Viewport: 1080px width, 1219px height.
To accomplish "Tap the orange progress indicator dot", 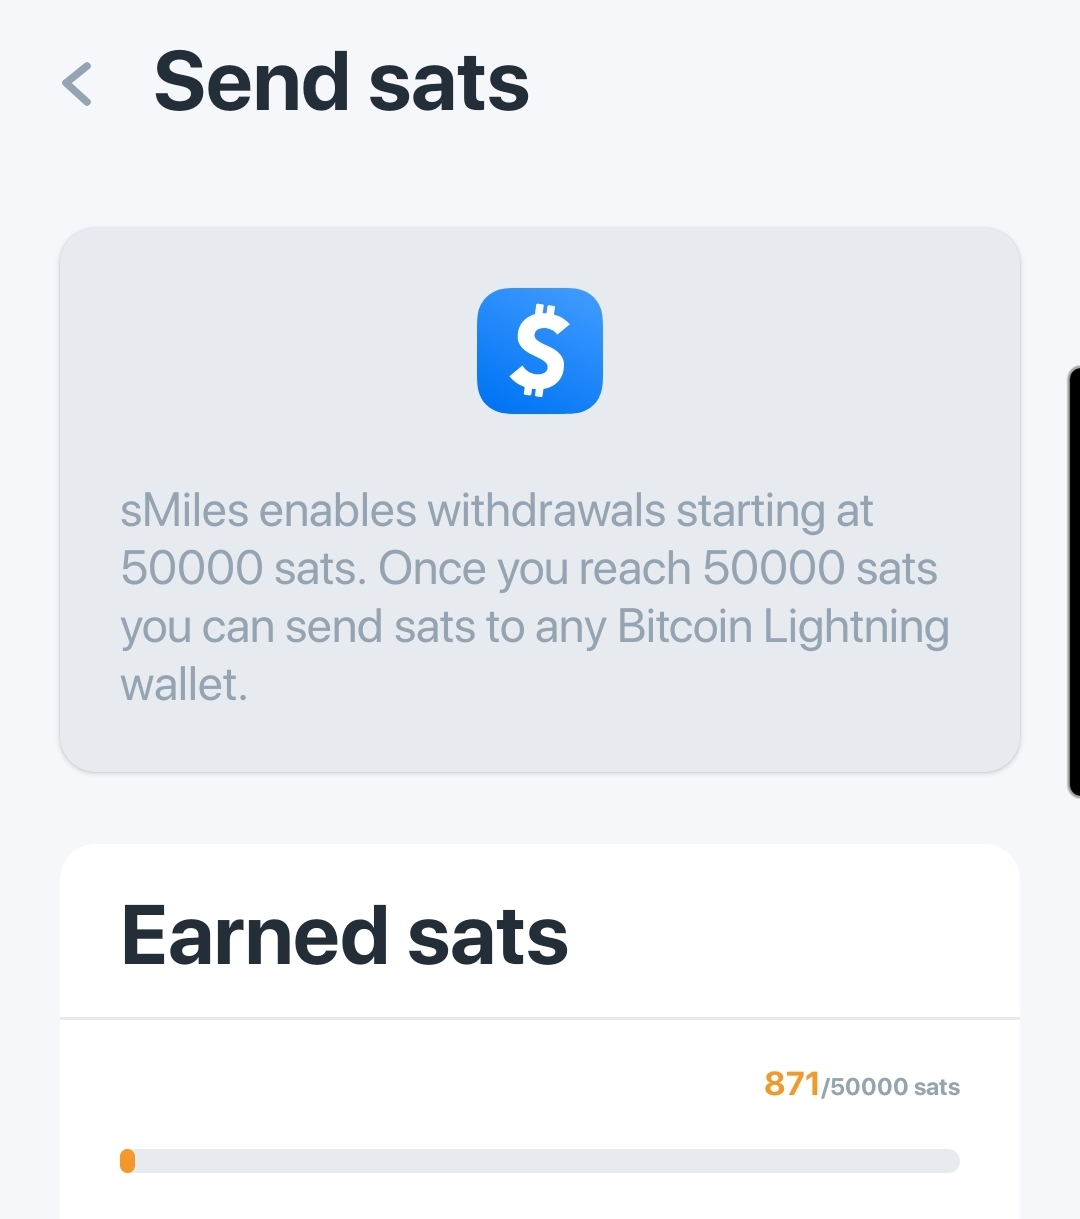I will pos(127,1161).
